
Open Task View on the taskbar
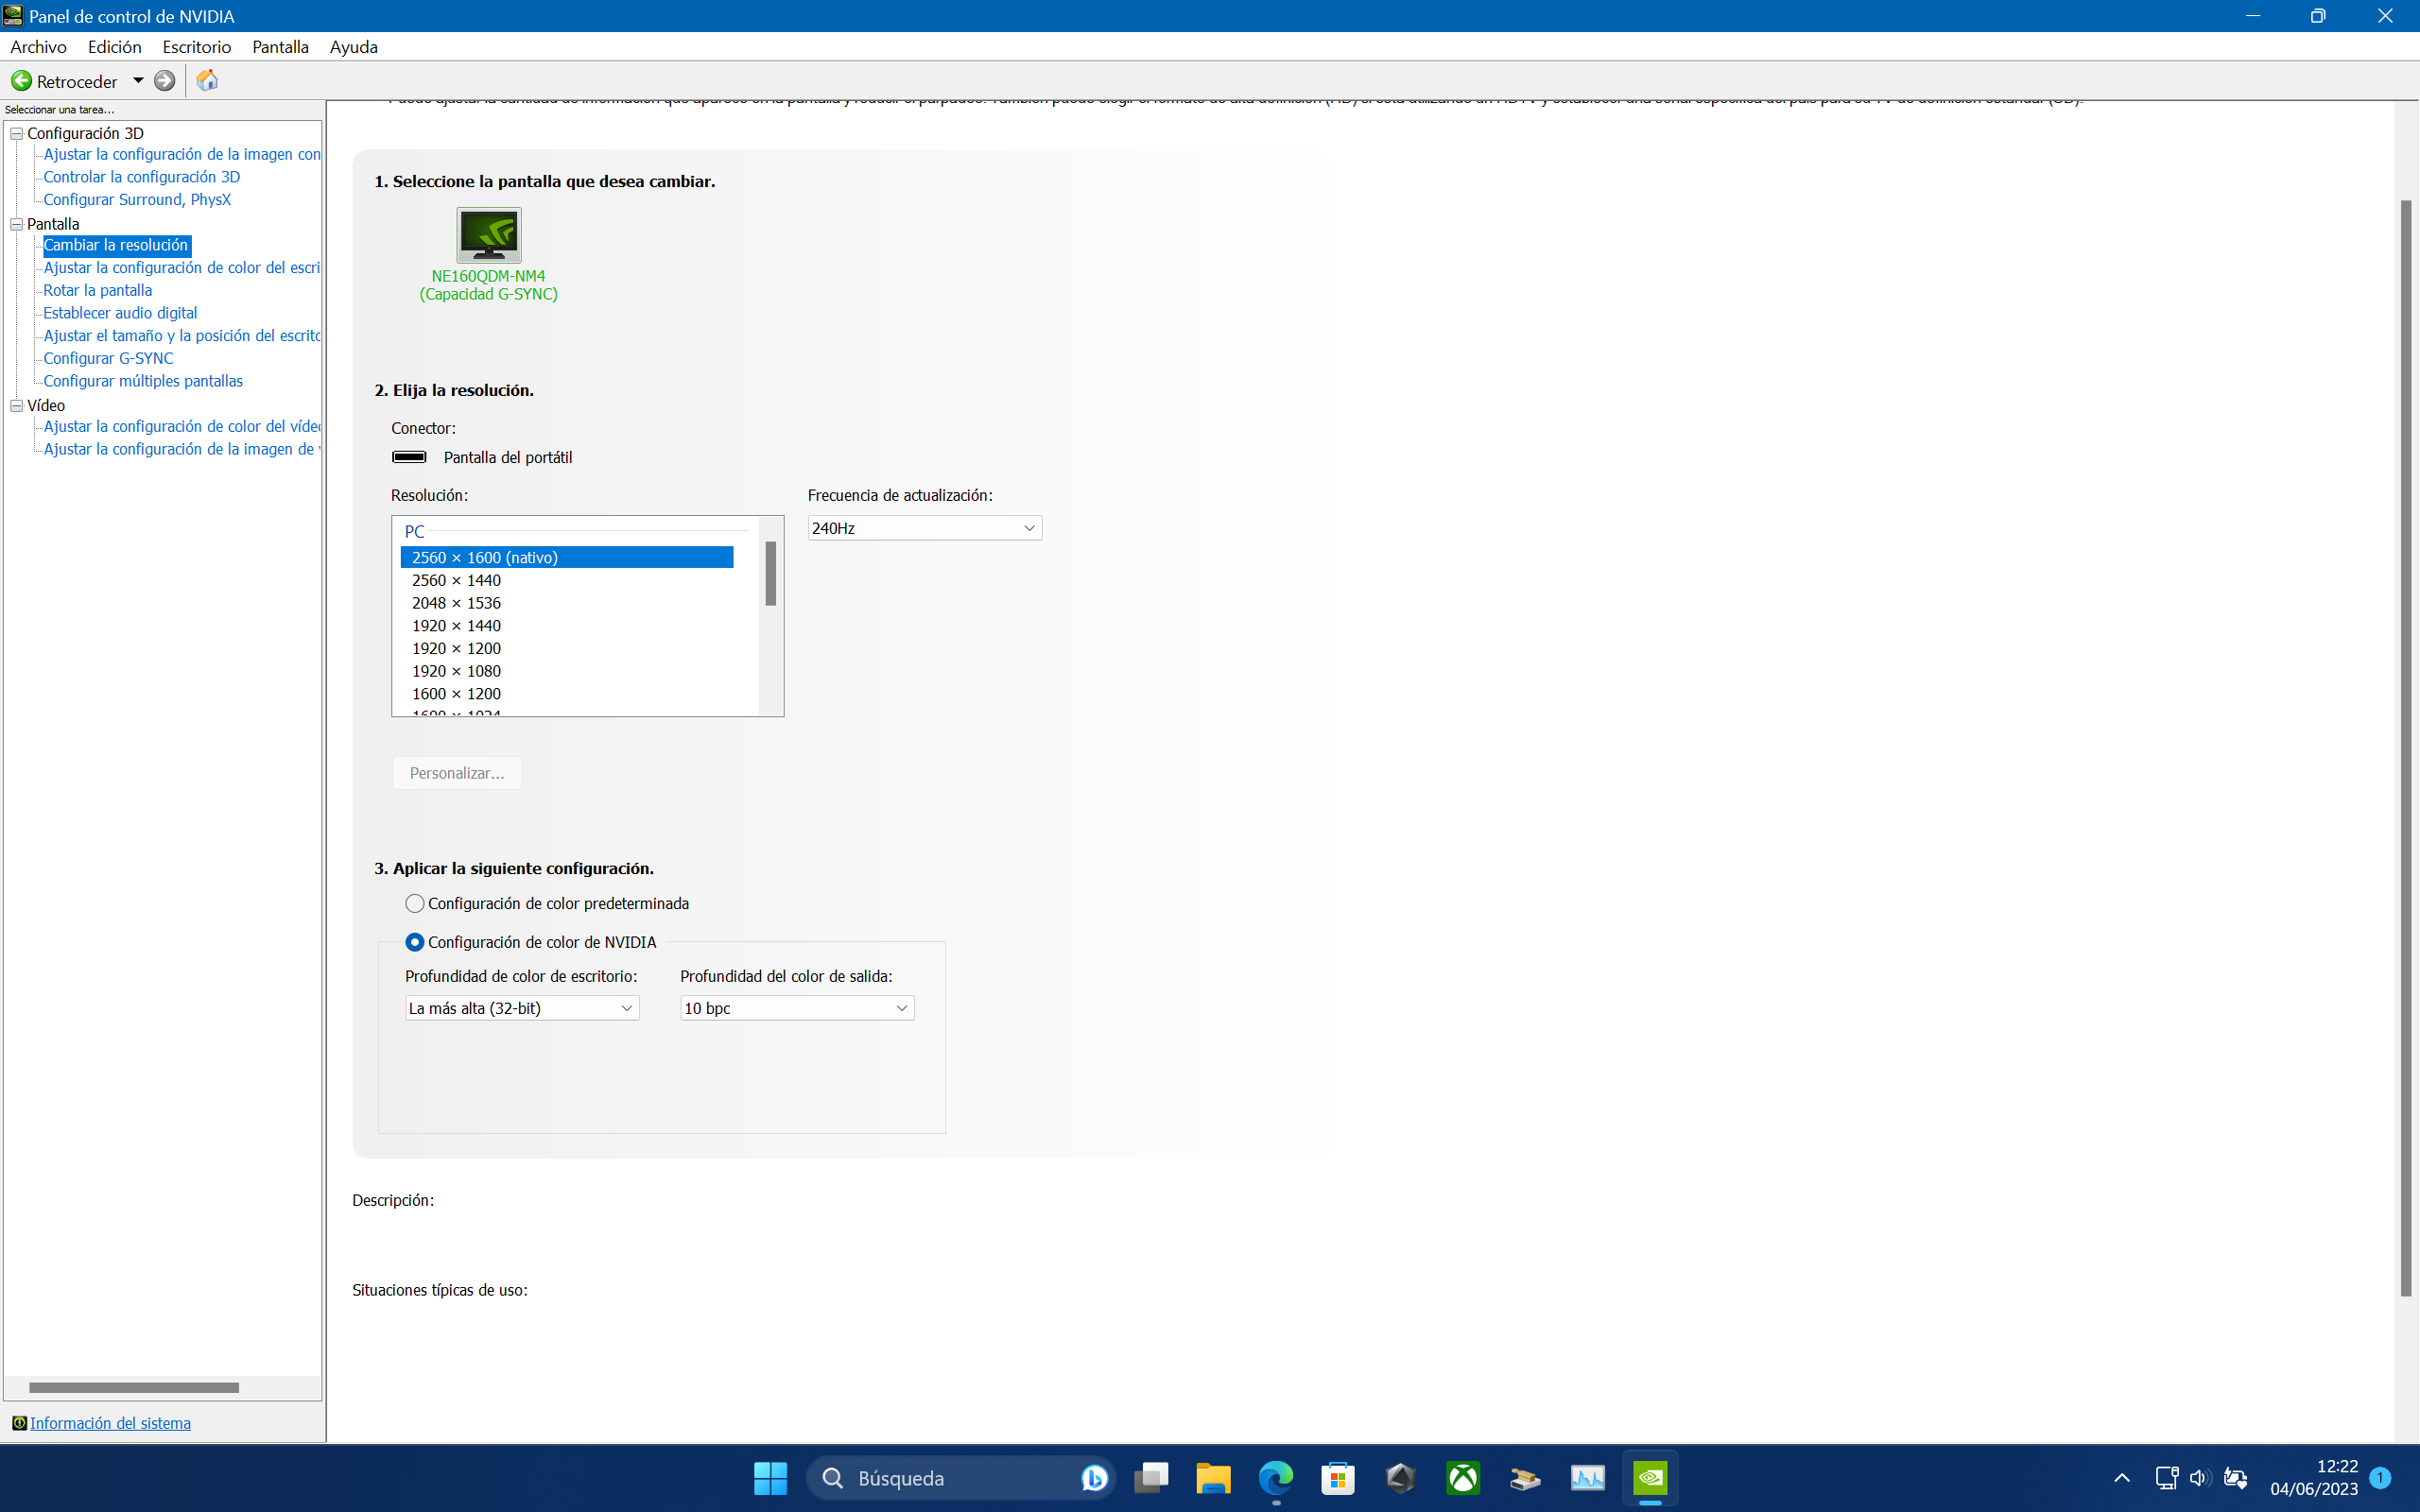(x=1151, y=1478)
